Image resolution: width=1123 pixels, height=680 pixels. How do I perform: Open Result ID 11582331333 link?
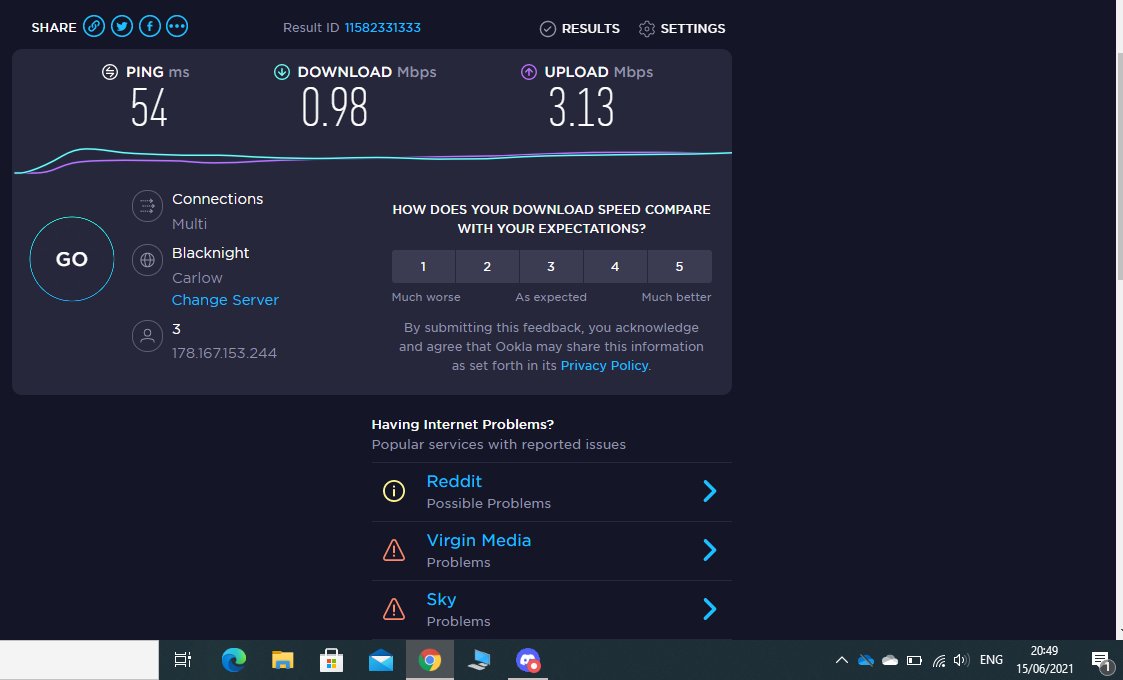[x=382, y=27]
